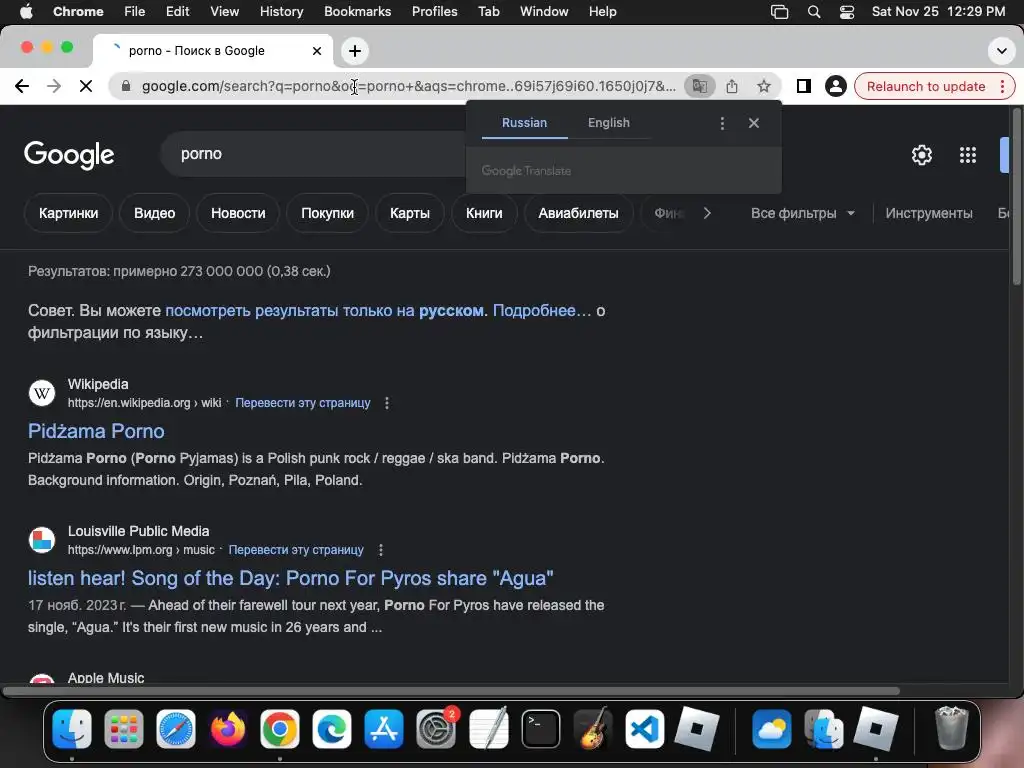Viewport: 1024px width, 768px height.
Task: Click посмотреть результаты только на русском link
Action: 325,311
